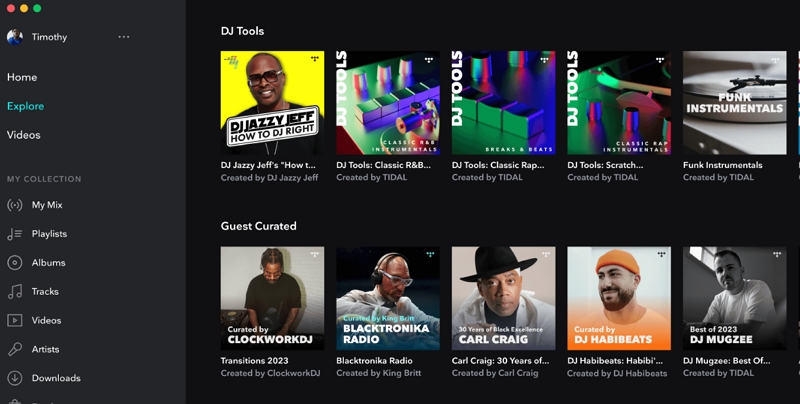Image resolution: width=800 pixels, height=404 pixels.
Task: Open the My Mix radio icon
Action: 14,205
